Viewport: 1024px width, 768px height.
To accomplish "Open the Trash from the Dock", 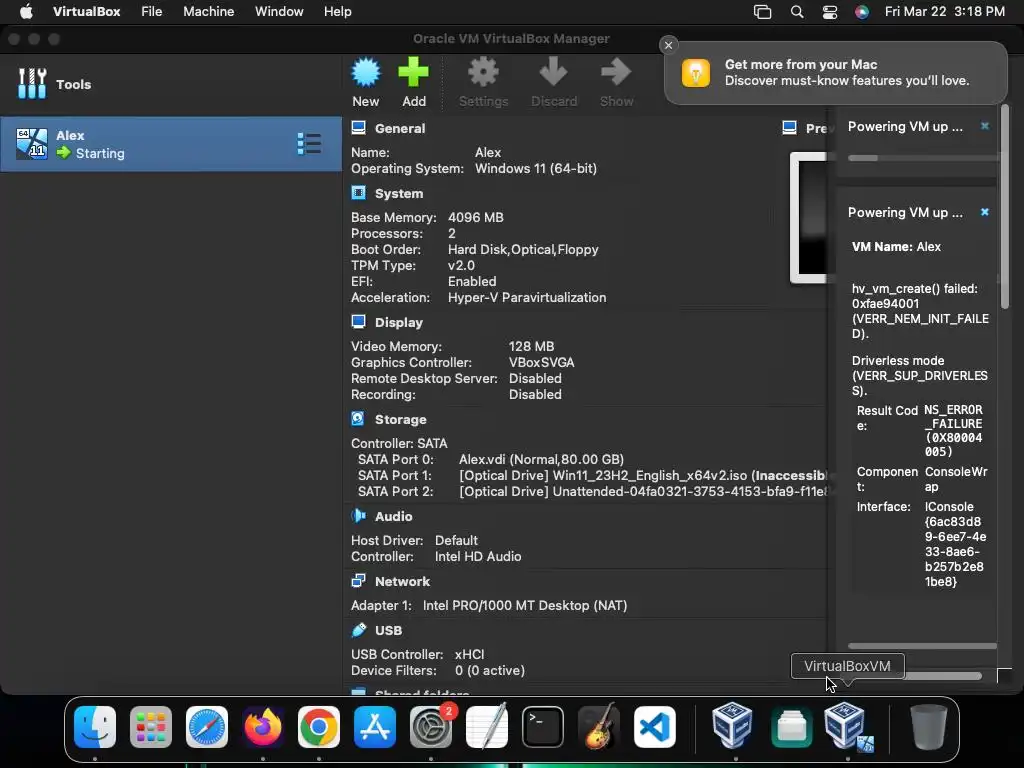I will (x=929, y=727).
